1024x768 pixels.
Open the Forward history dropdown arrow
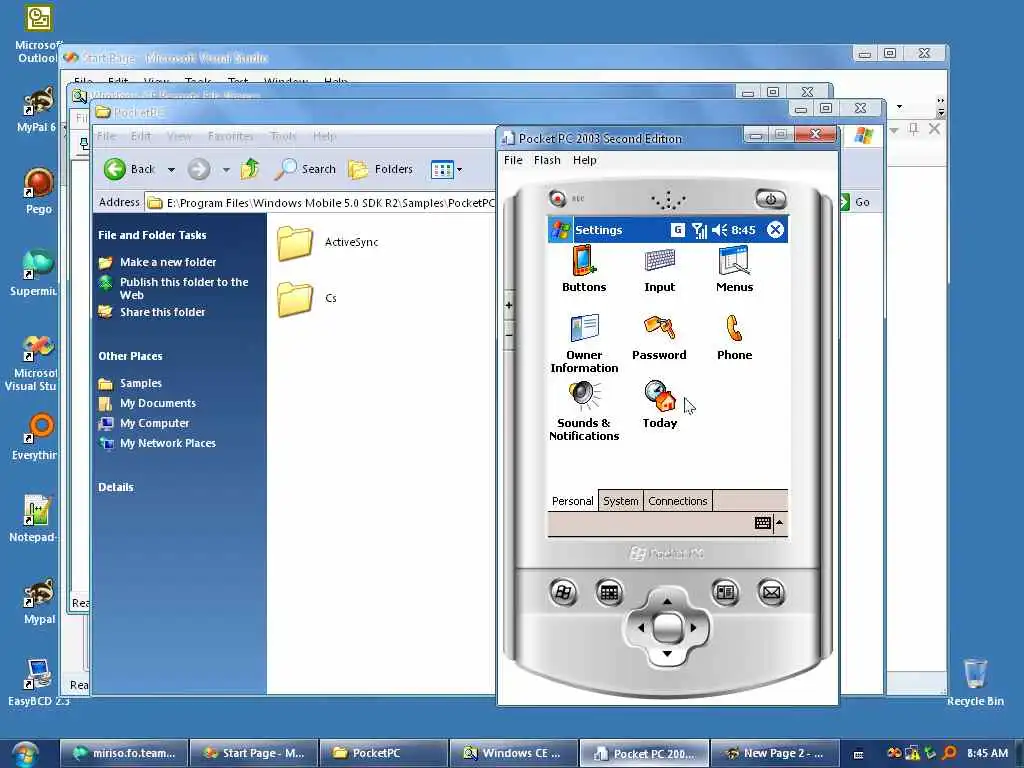[226, 170]
